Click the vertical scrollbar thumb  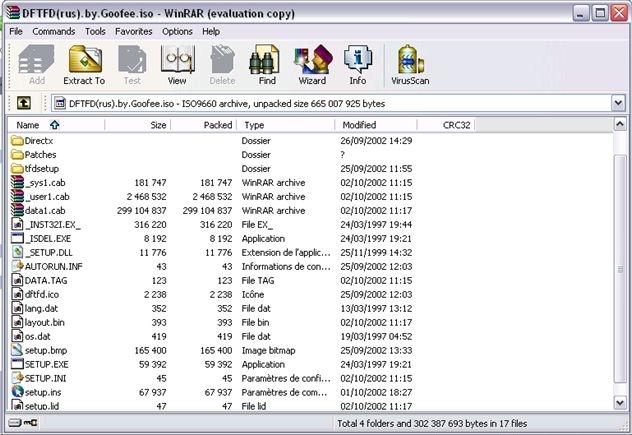coord(620,268)
